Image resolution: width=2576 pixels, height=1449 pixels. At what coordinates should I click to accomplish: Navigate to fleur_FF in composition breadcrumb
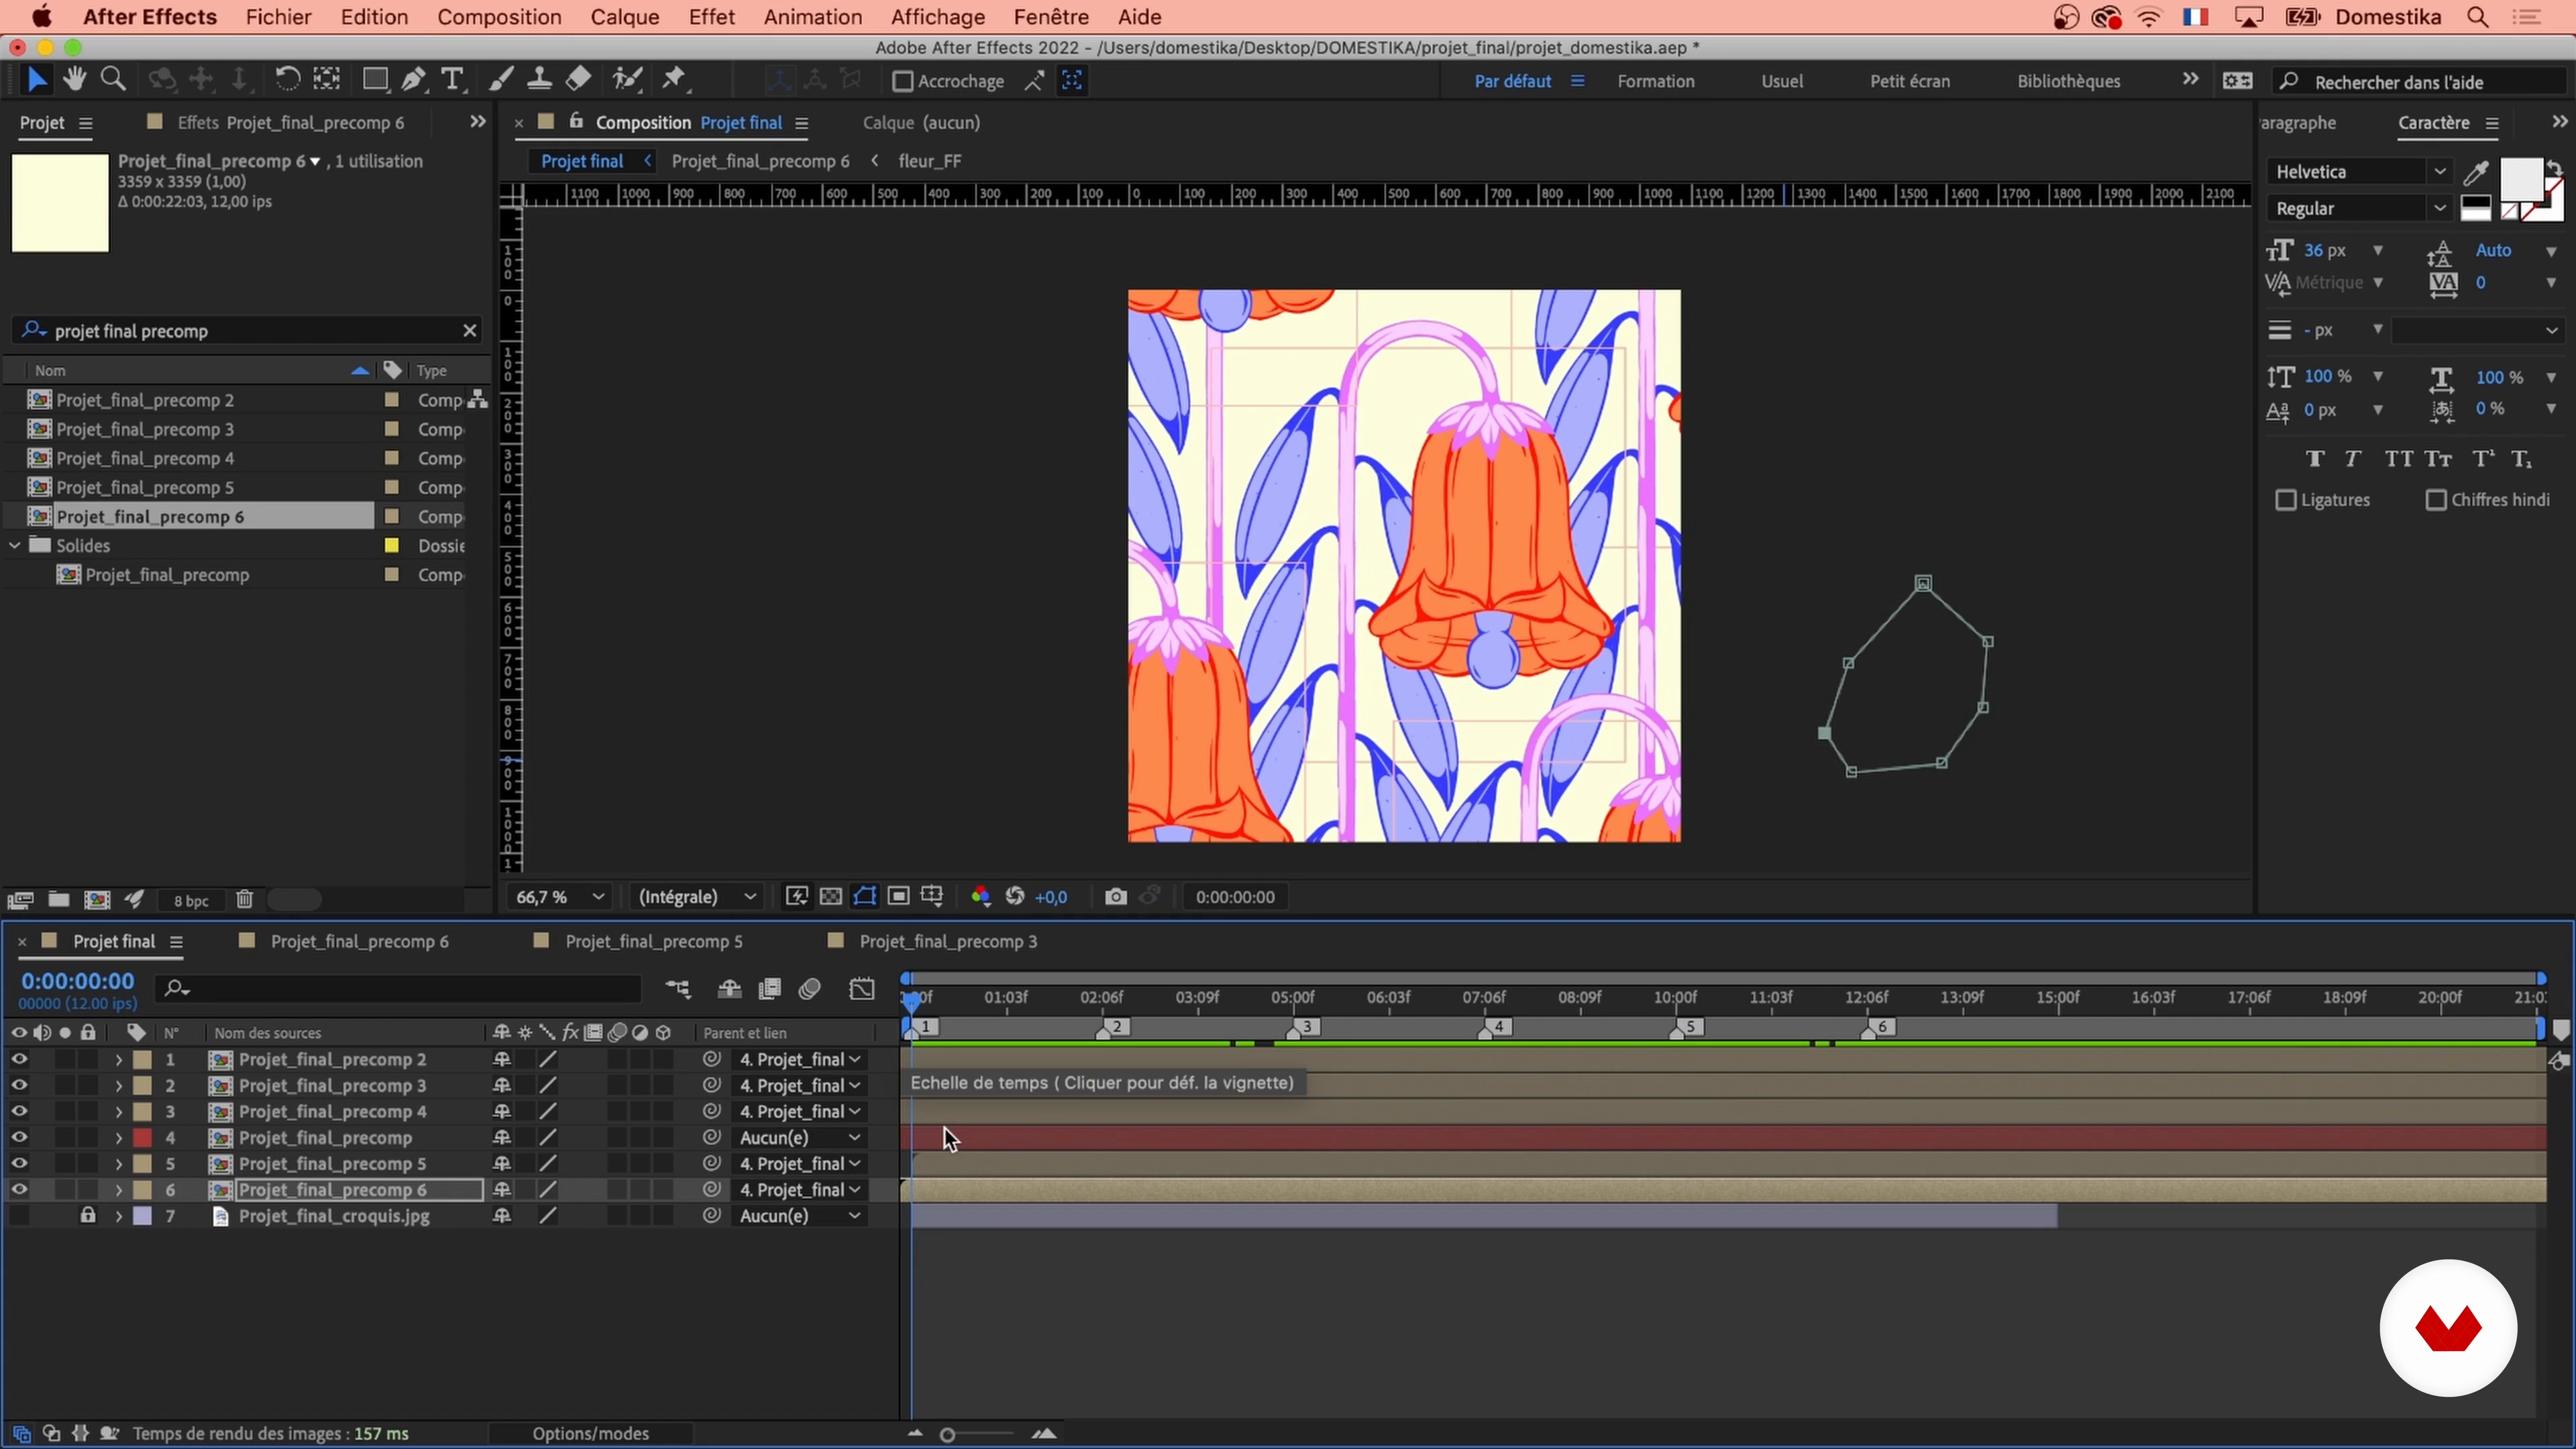pyautogui.click(x=930, y=161)
